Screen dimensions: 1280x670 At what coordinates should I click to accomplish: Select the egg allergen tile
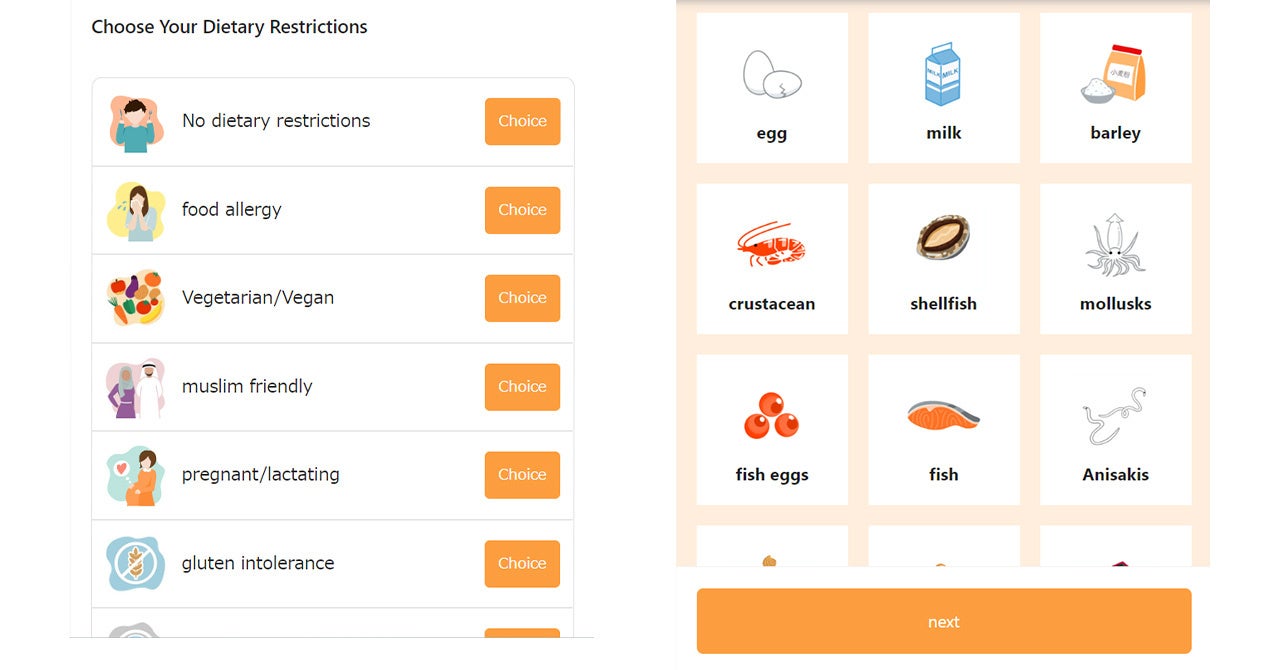[772, 89]
